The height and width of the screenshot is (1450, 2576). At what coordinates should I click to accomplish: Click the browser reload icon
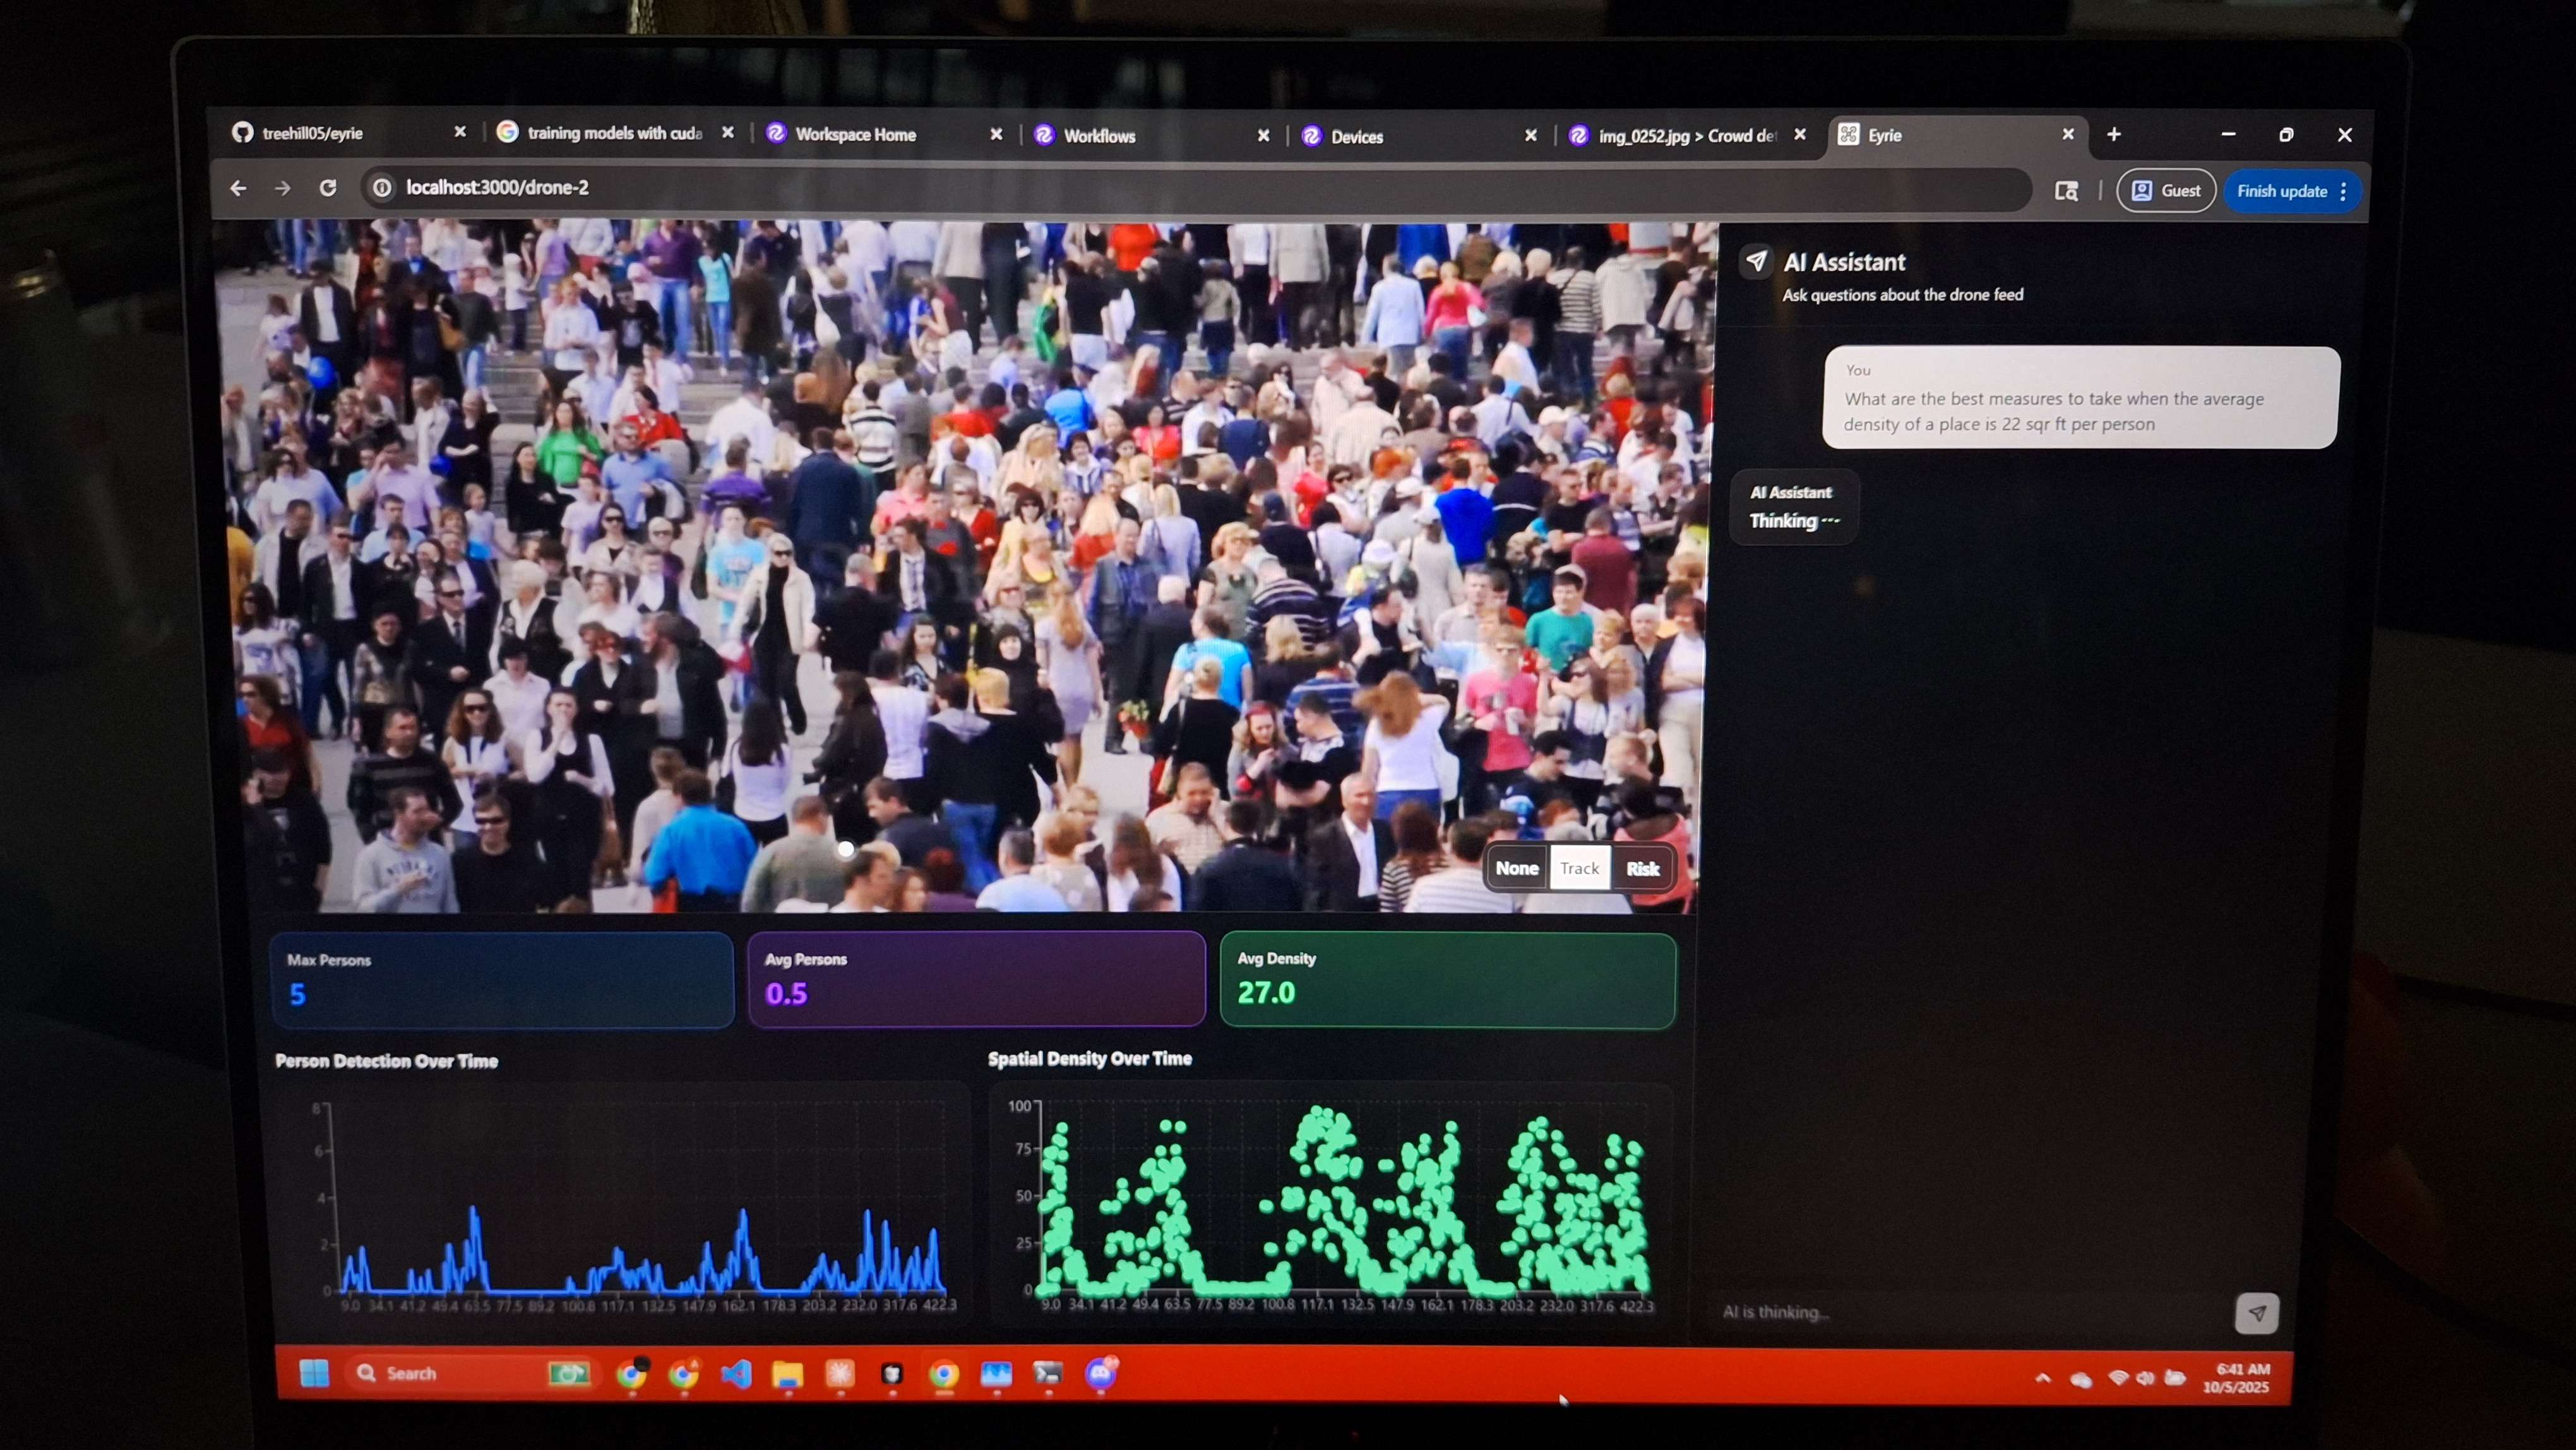coord(328,188)
